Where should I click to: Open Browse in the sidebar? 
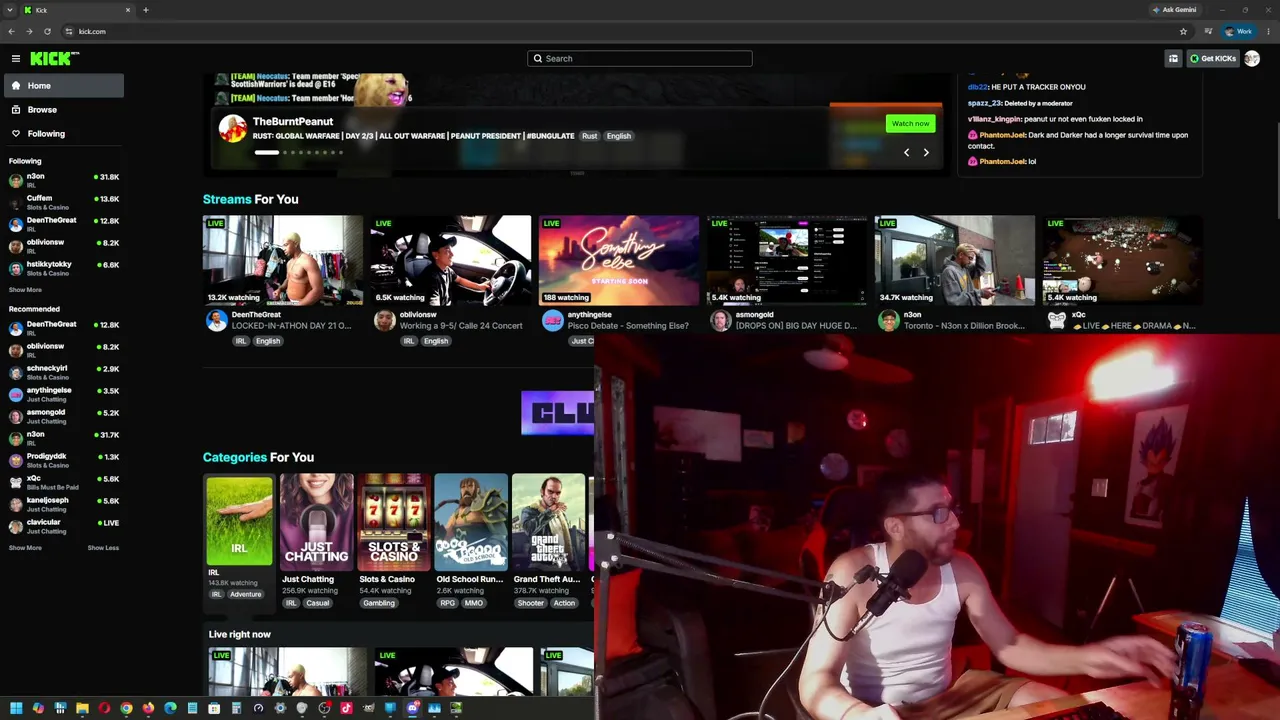pos(62,110)
